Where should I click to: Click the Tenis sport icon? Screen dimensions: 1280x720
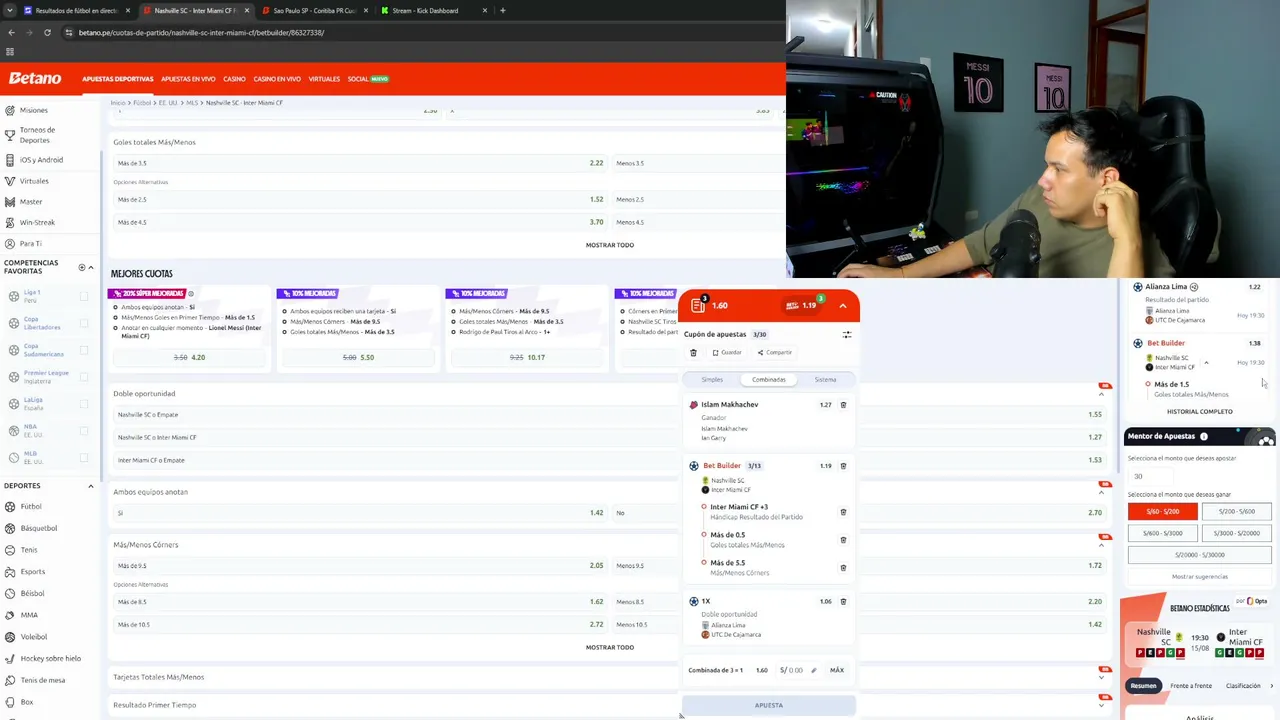coord(9,550)
